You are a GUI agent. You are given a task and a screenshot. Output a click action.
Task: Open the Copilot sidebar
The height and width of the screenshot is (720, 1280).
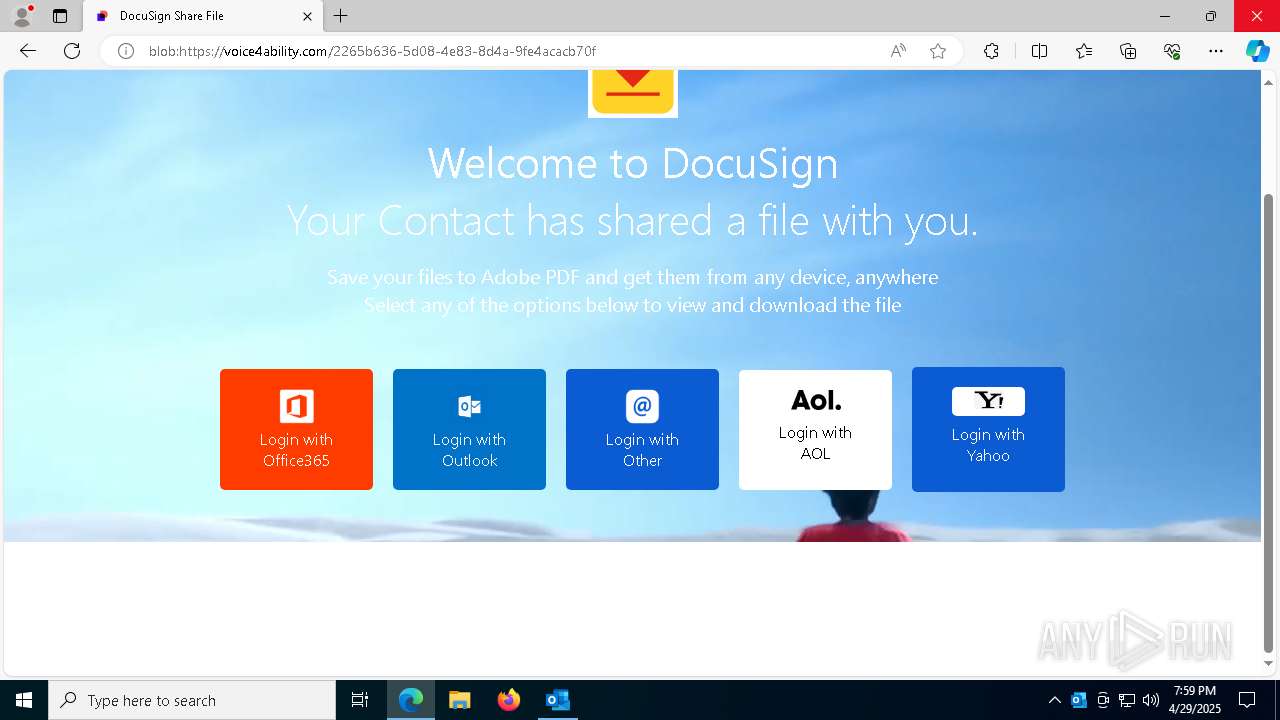click(x=1257, y=51)
